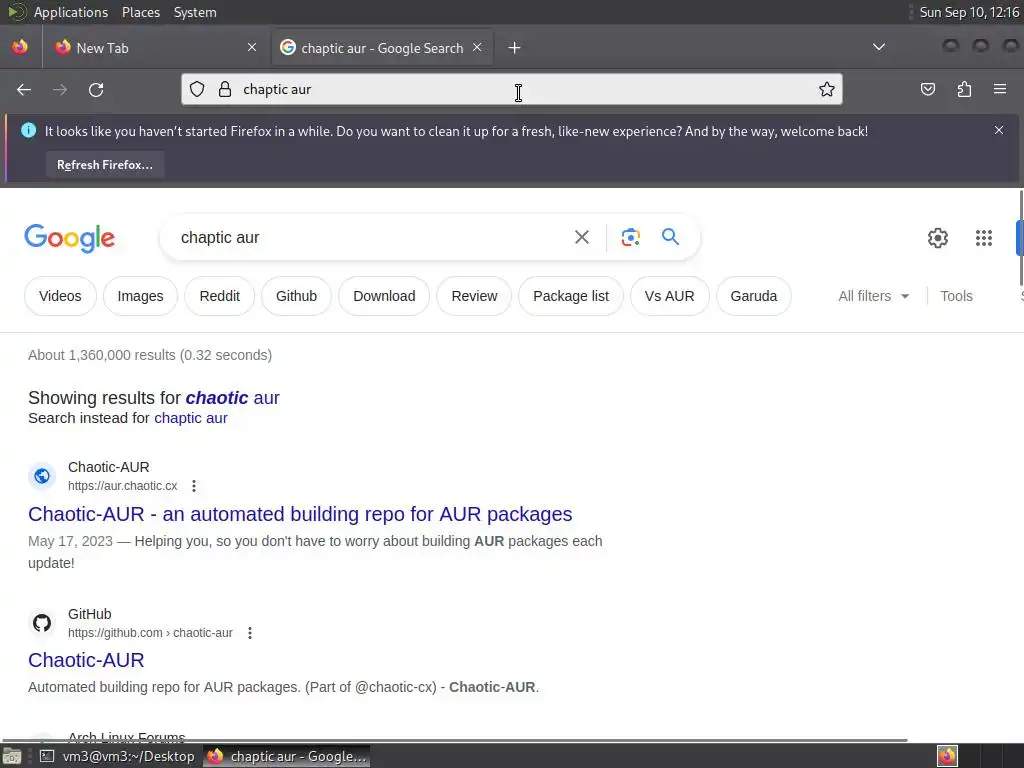The height and width of the screenshot is (768, 1024).
Task: Click the pinned Firefox view icon
Action: 20,47
